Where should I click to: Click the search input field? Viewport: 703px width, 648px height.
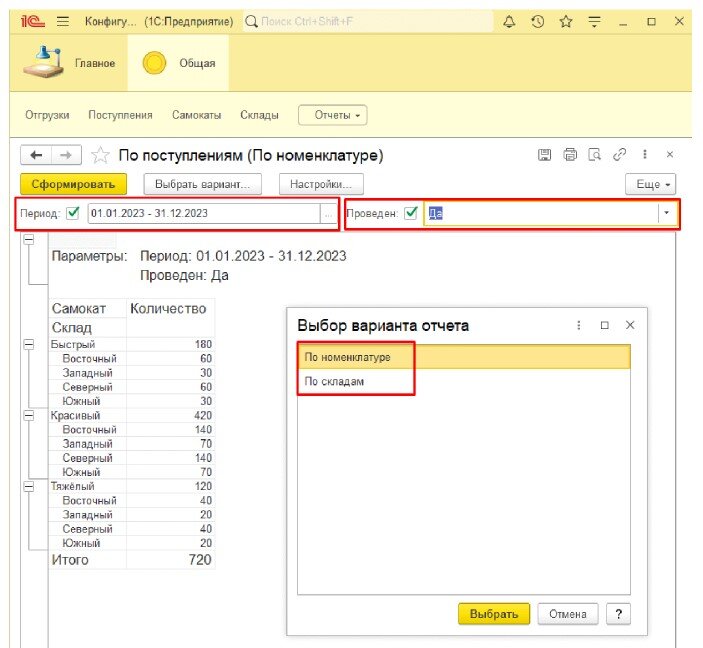coord(368,21)
